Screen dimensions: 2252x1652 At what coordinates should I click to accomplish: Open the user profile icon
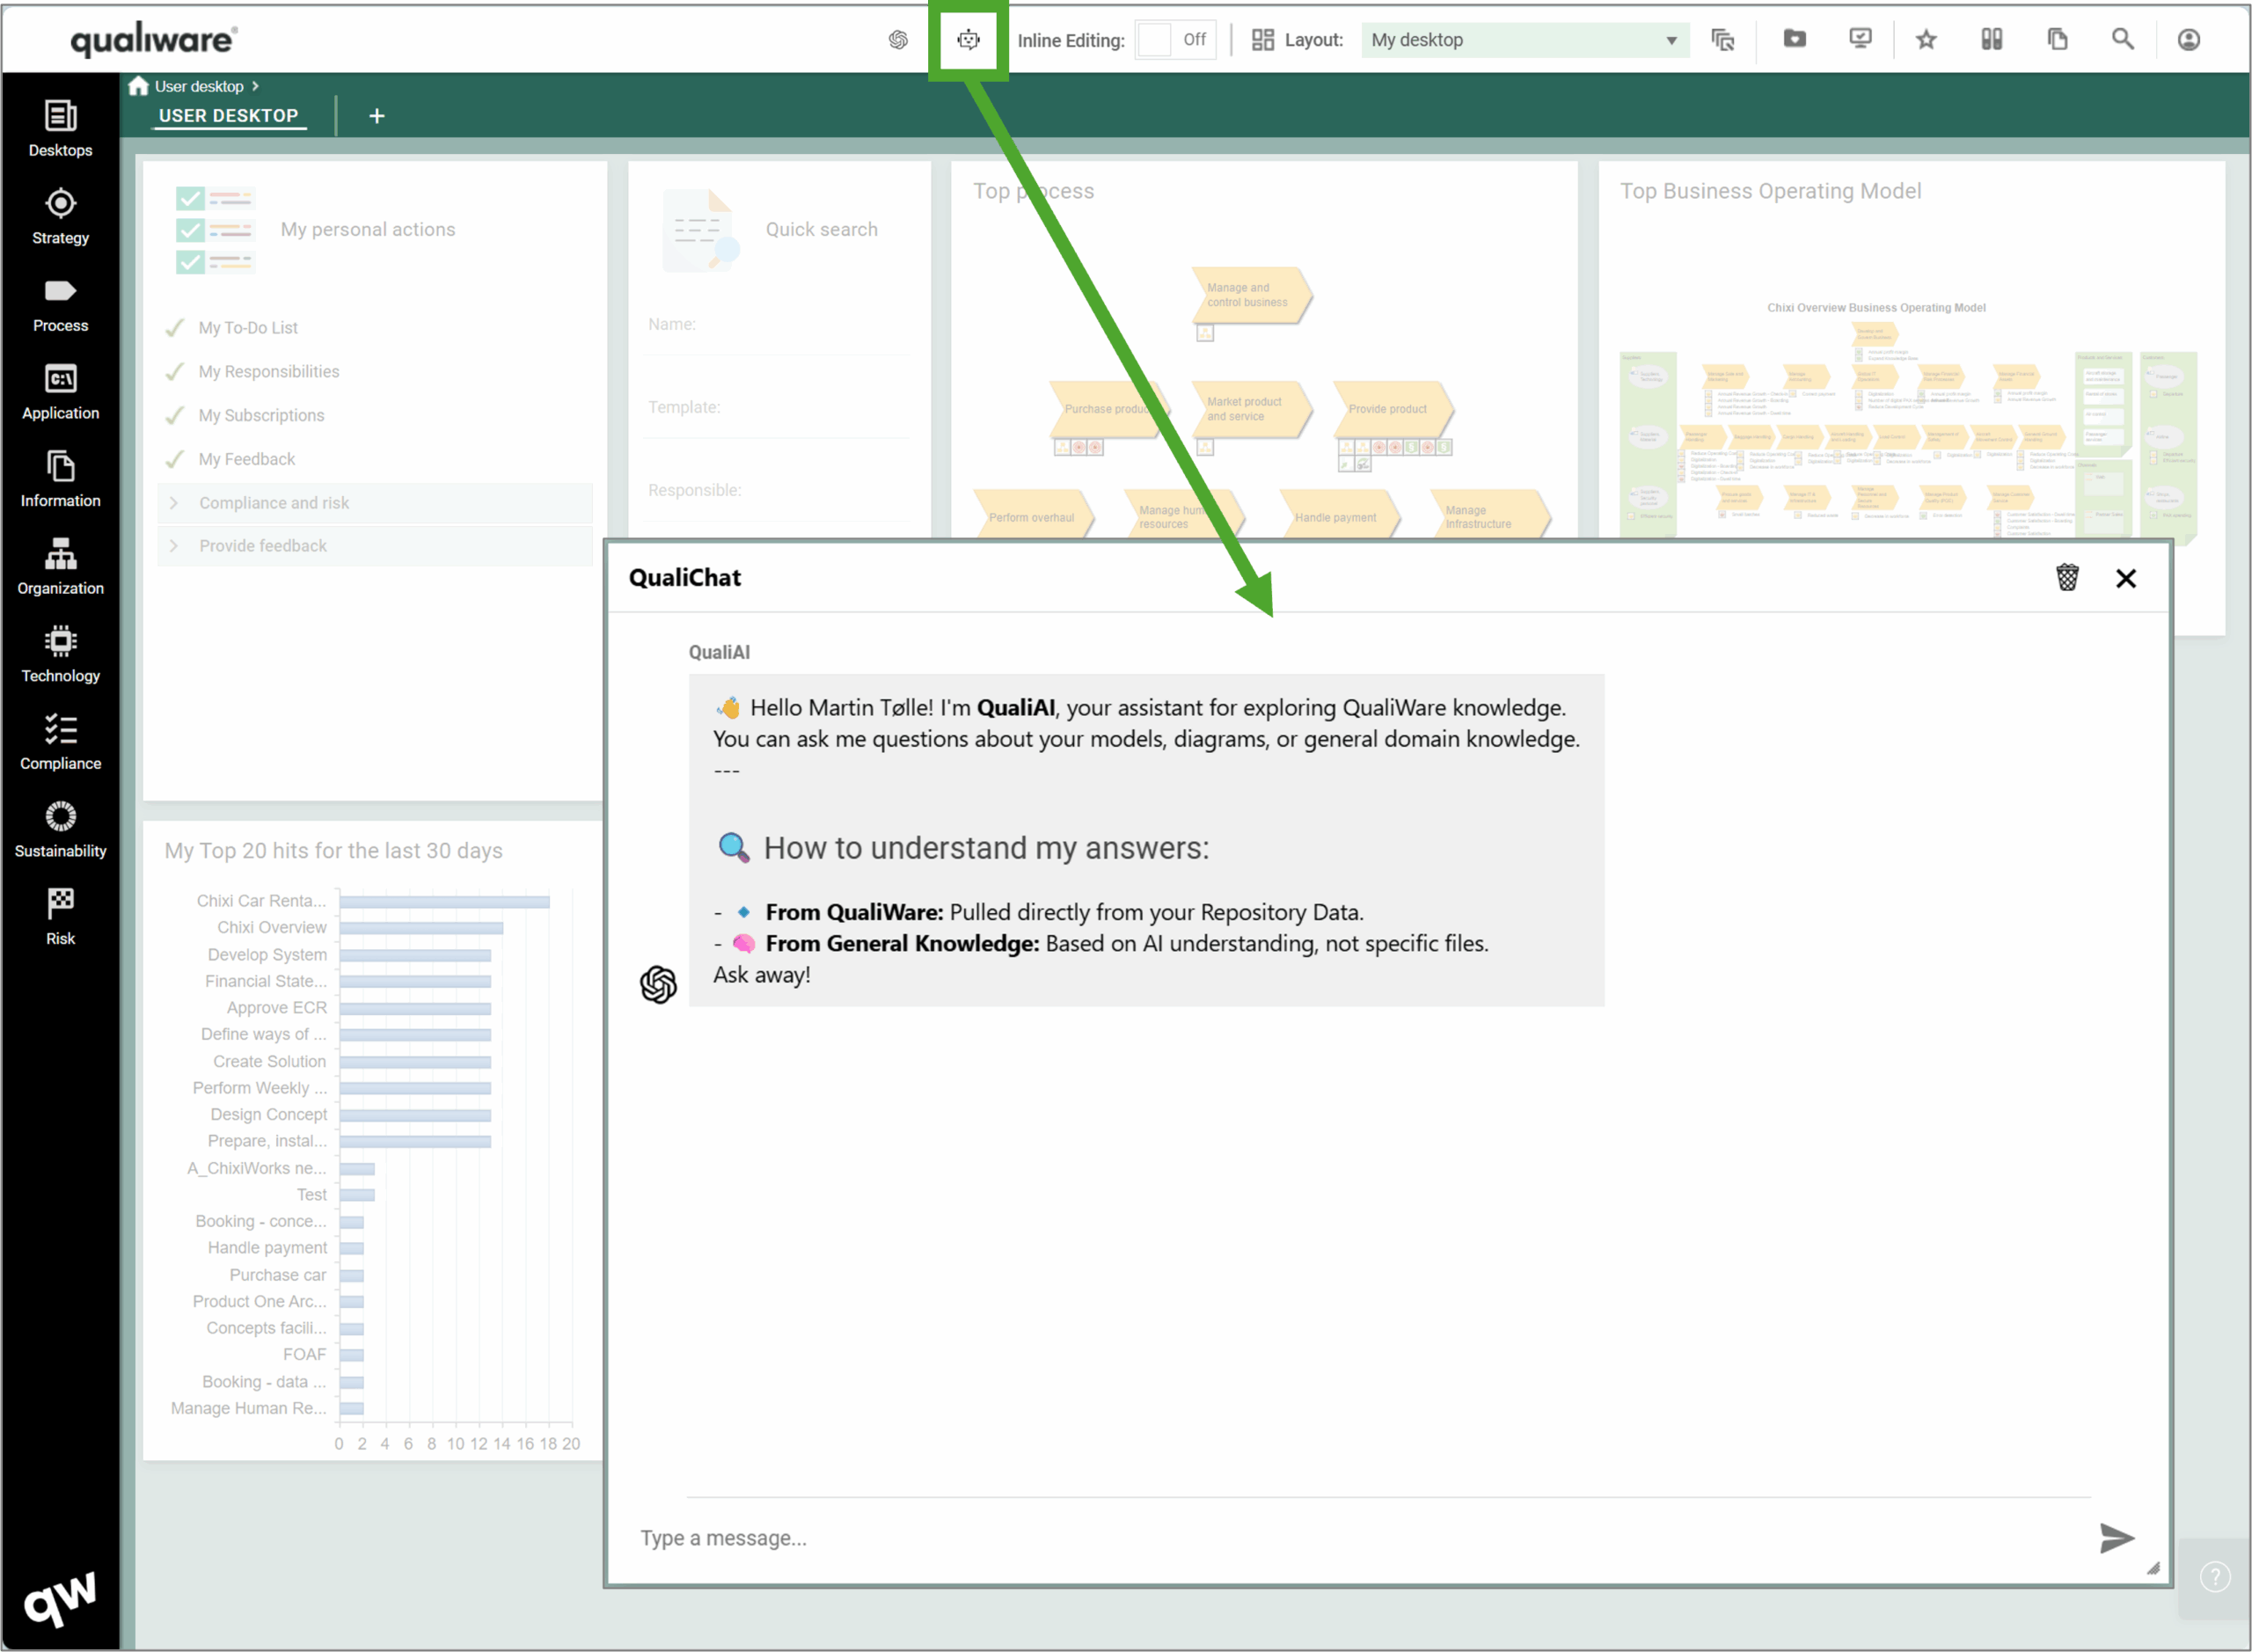click(x=2188, y=40)
